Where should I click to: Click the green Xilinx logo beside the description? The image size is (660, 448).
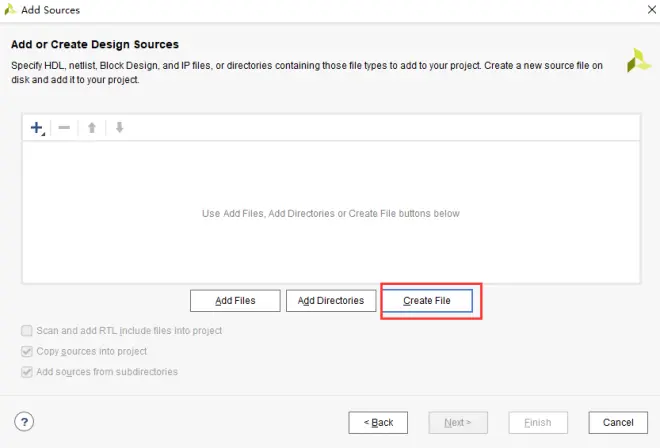click(639, 60)
